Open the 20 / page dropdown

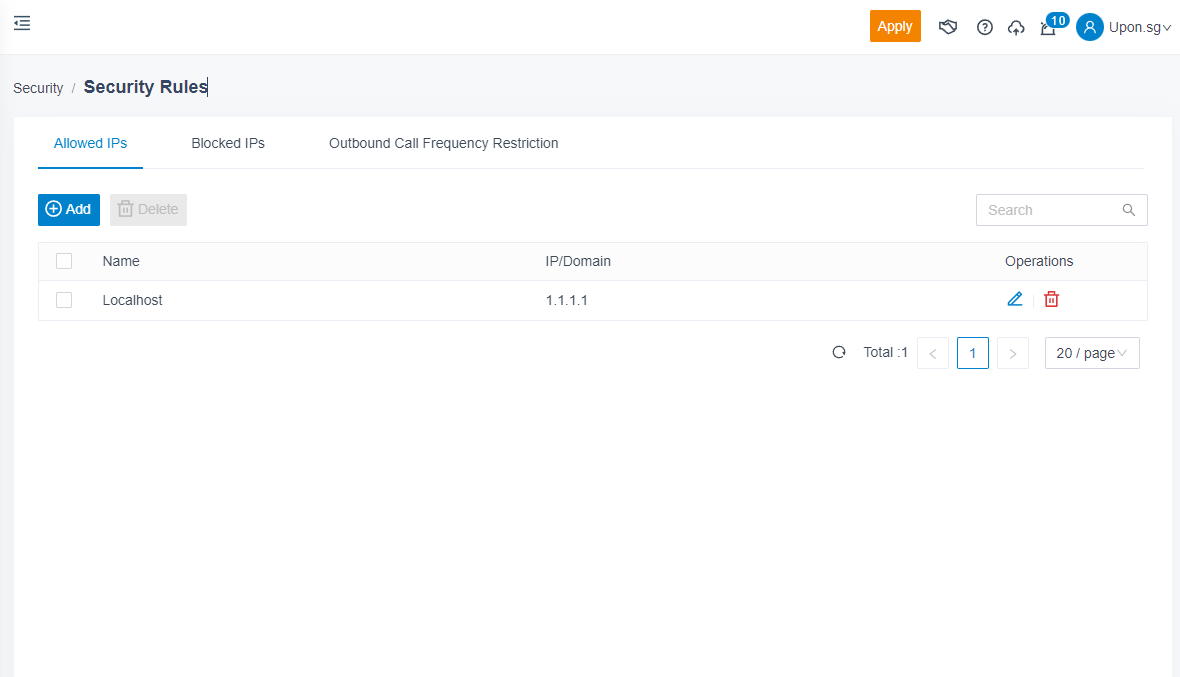click(x=1091, y=353)
